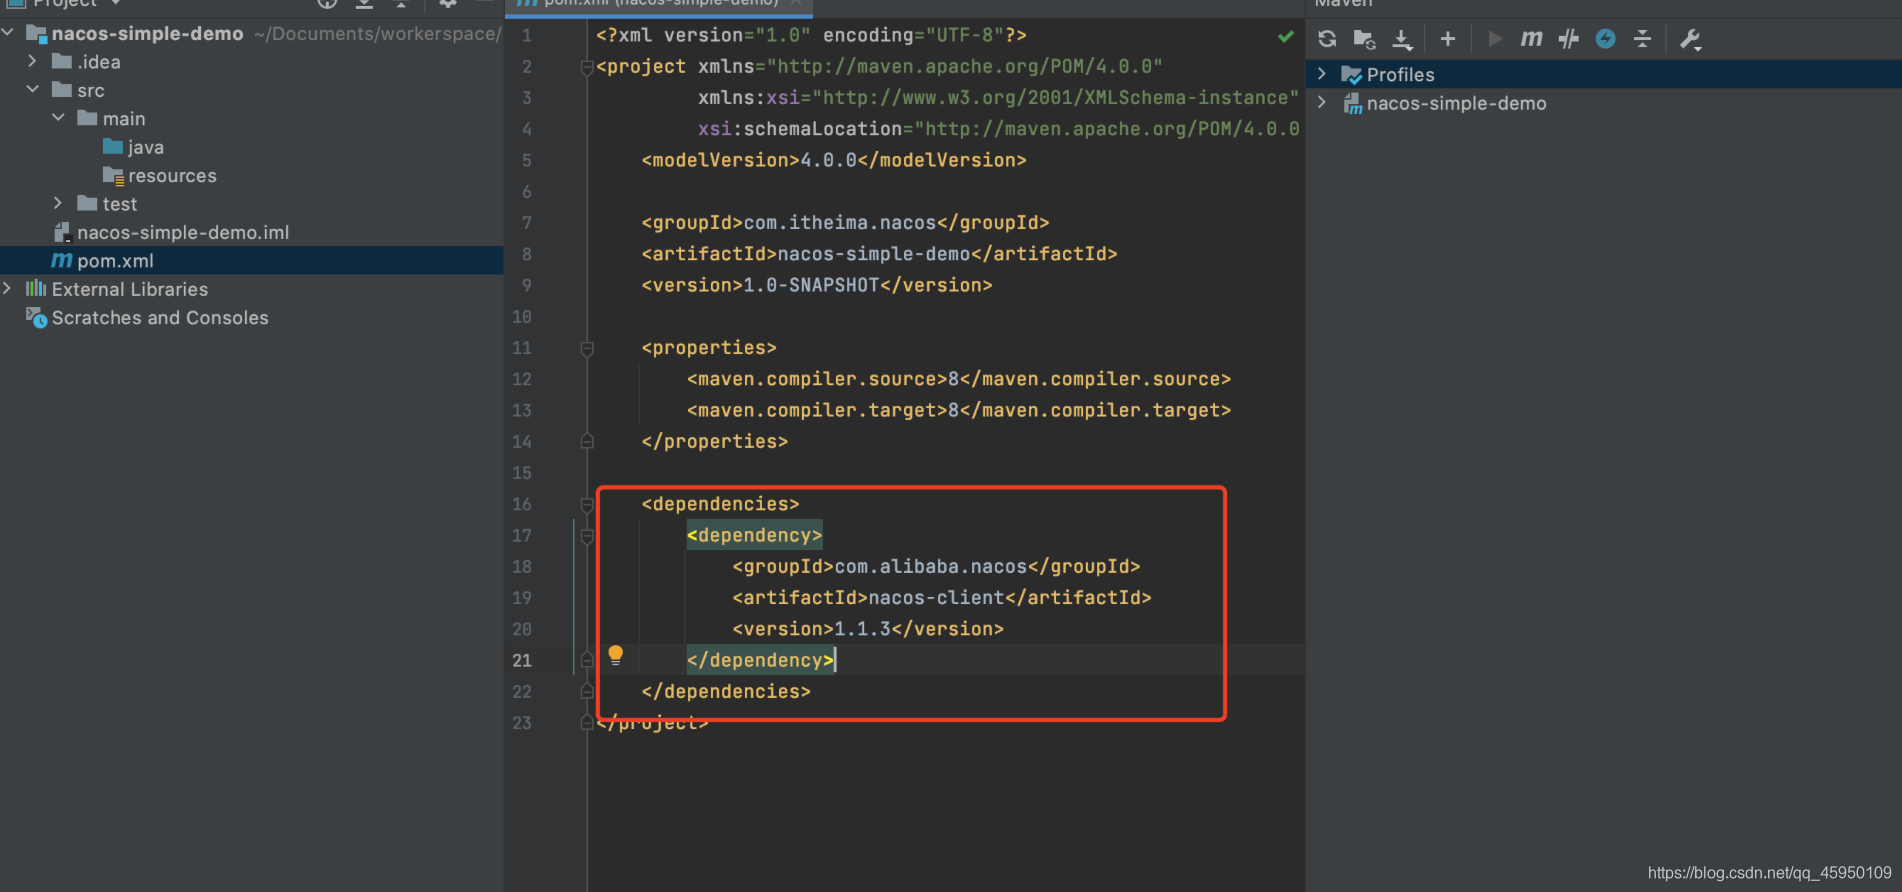Fold the project tag at line 2

coord(587,67)
